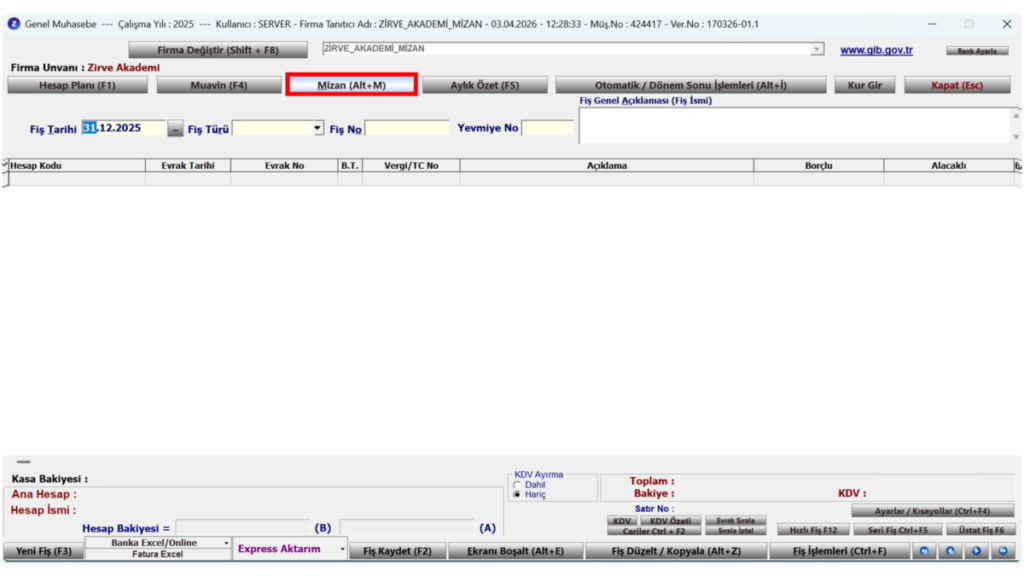Click Yeni Fiş (F3)
The height and width of the screenshot is (576, 1024).
click(x=43, y=551)
